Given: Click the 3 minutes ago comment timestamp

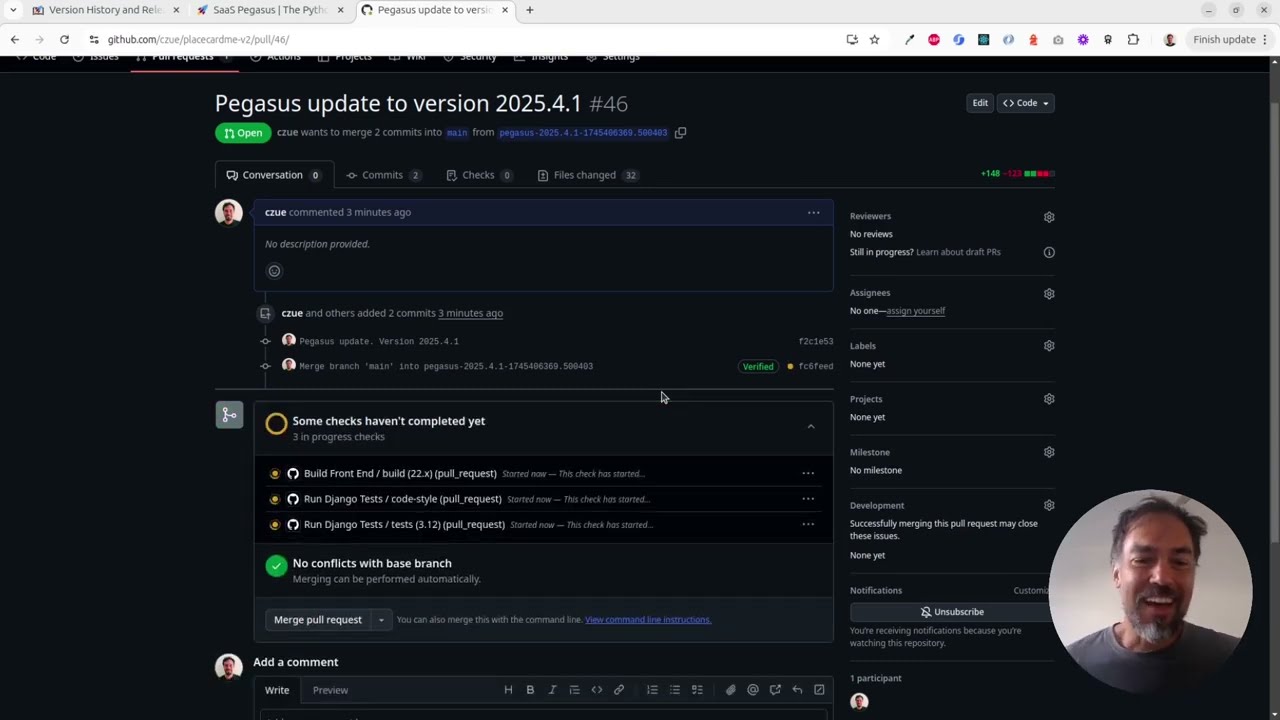Looking at the screenshot, I should click(x=378, y=212).
